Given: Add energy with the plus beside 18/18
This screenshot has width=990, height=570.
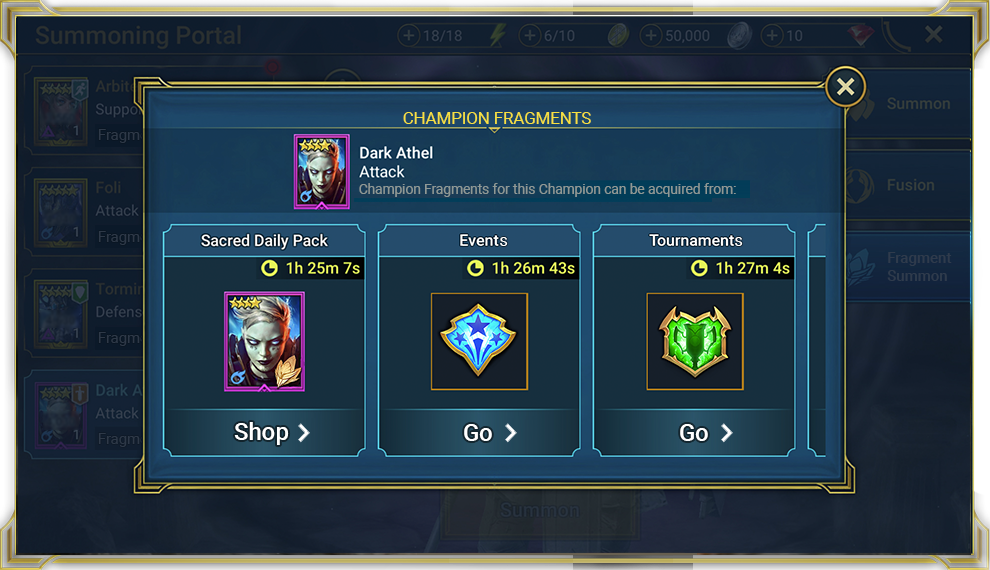Looking at the screenshot, I should (409, 35).
